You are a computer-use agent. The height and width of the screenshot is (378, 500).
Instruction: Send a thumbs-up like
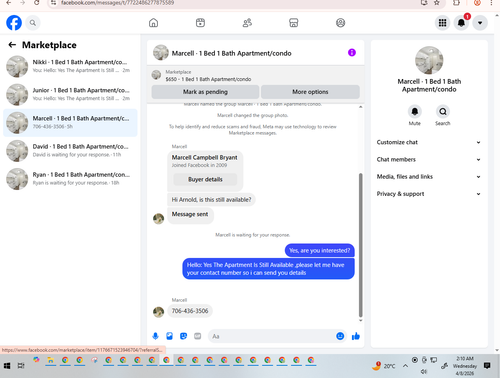pyautogui.click(x=356, y=336)
